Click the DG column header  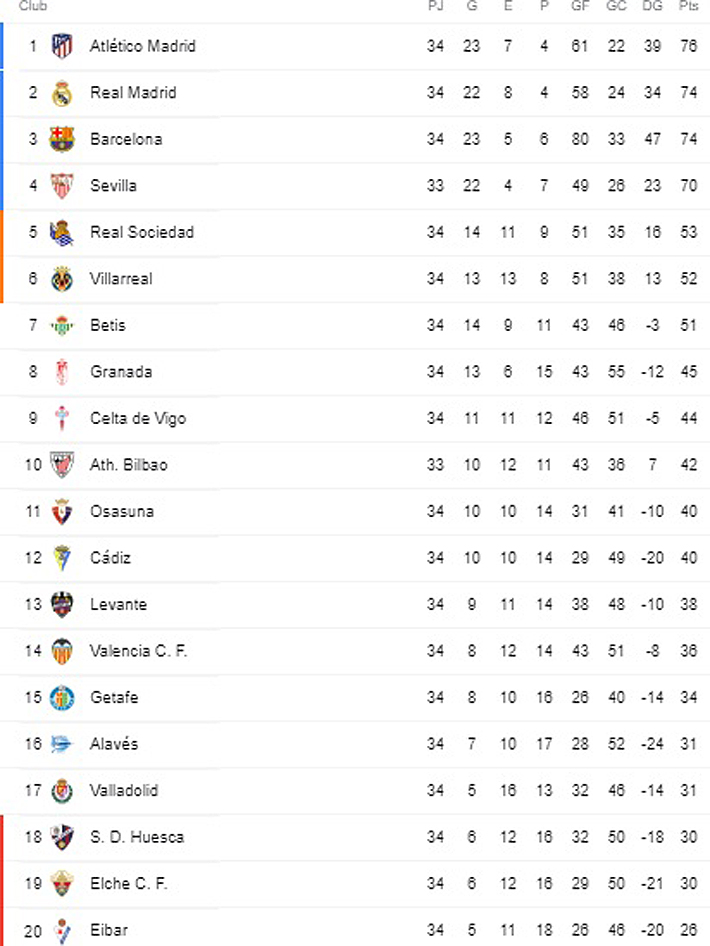(x=652, y=7)
